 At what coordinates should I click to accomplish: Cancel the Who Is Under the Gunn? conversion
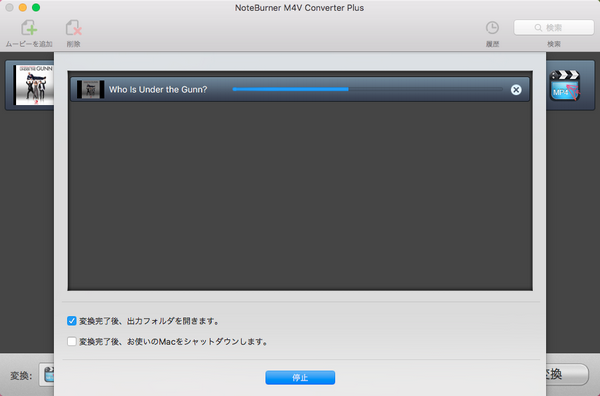[x=516, y=90]
